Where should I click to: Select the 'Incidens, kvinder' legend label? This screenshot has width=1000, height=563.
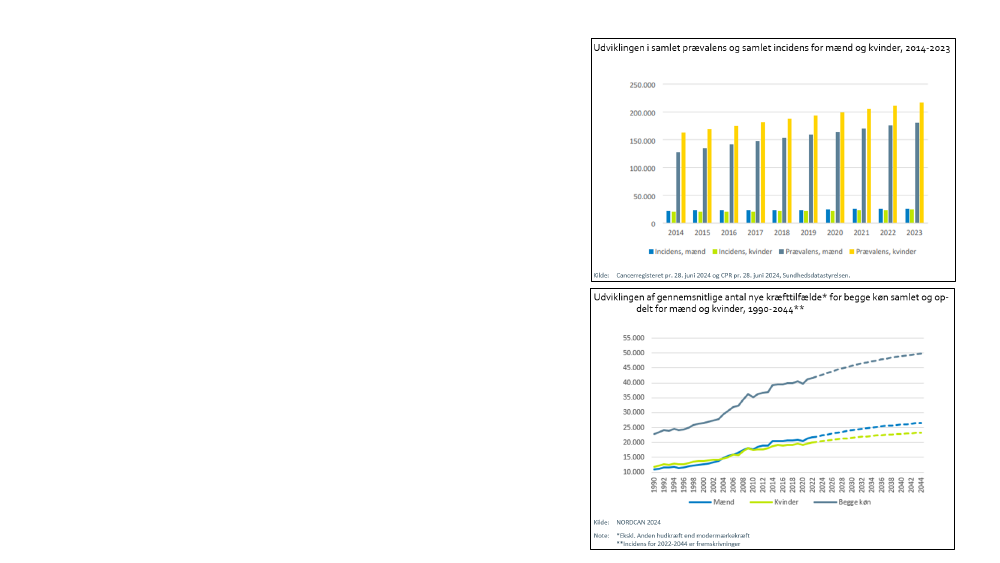click(x=746, y=252)
